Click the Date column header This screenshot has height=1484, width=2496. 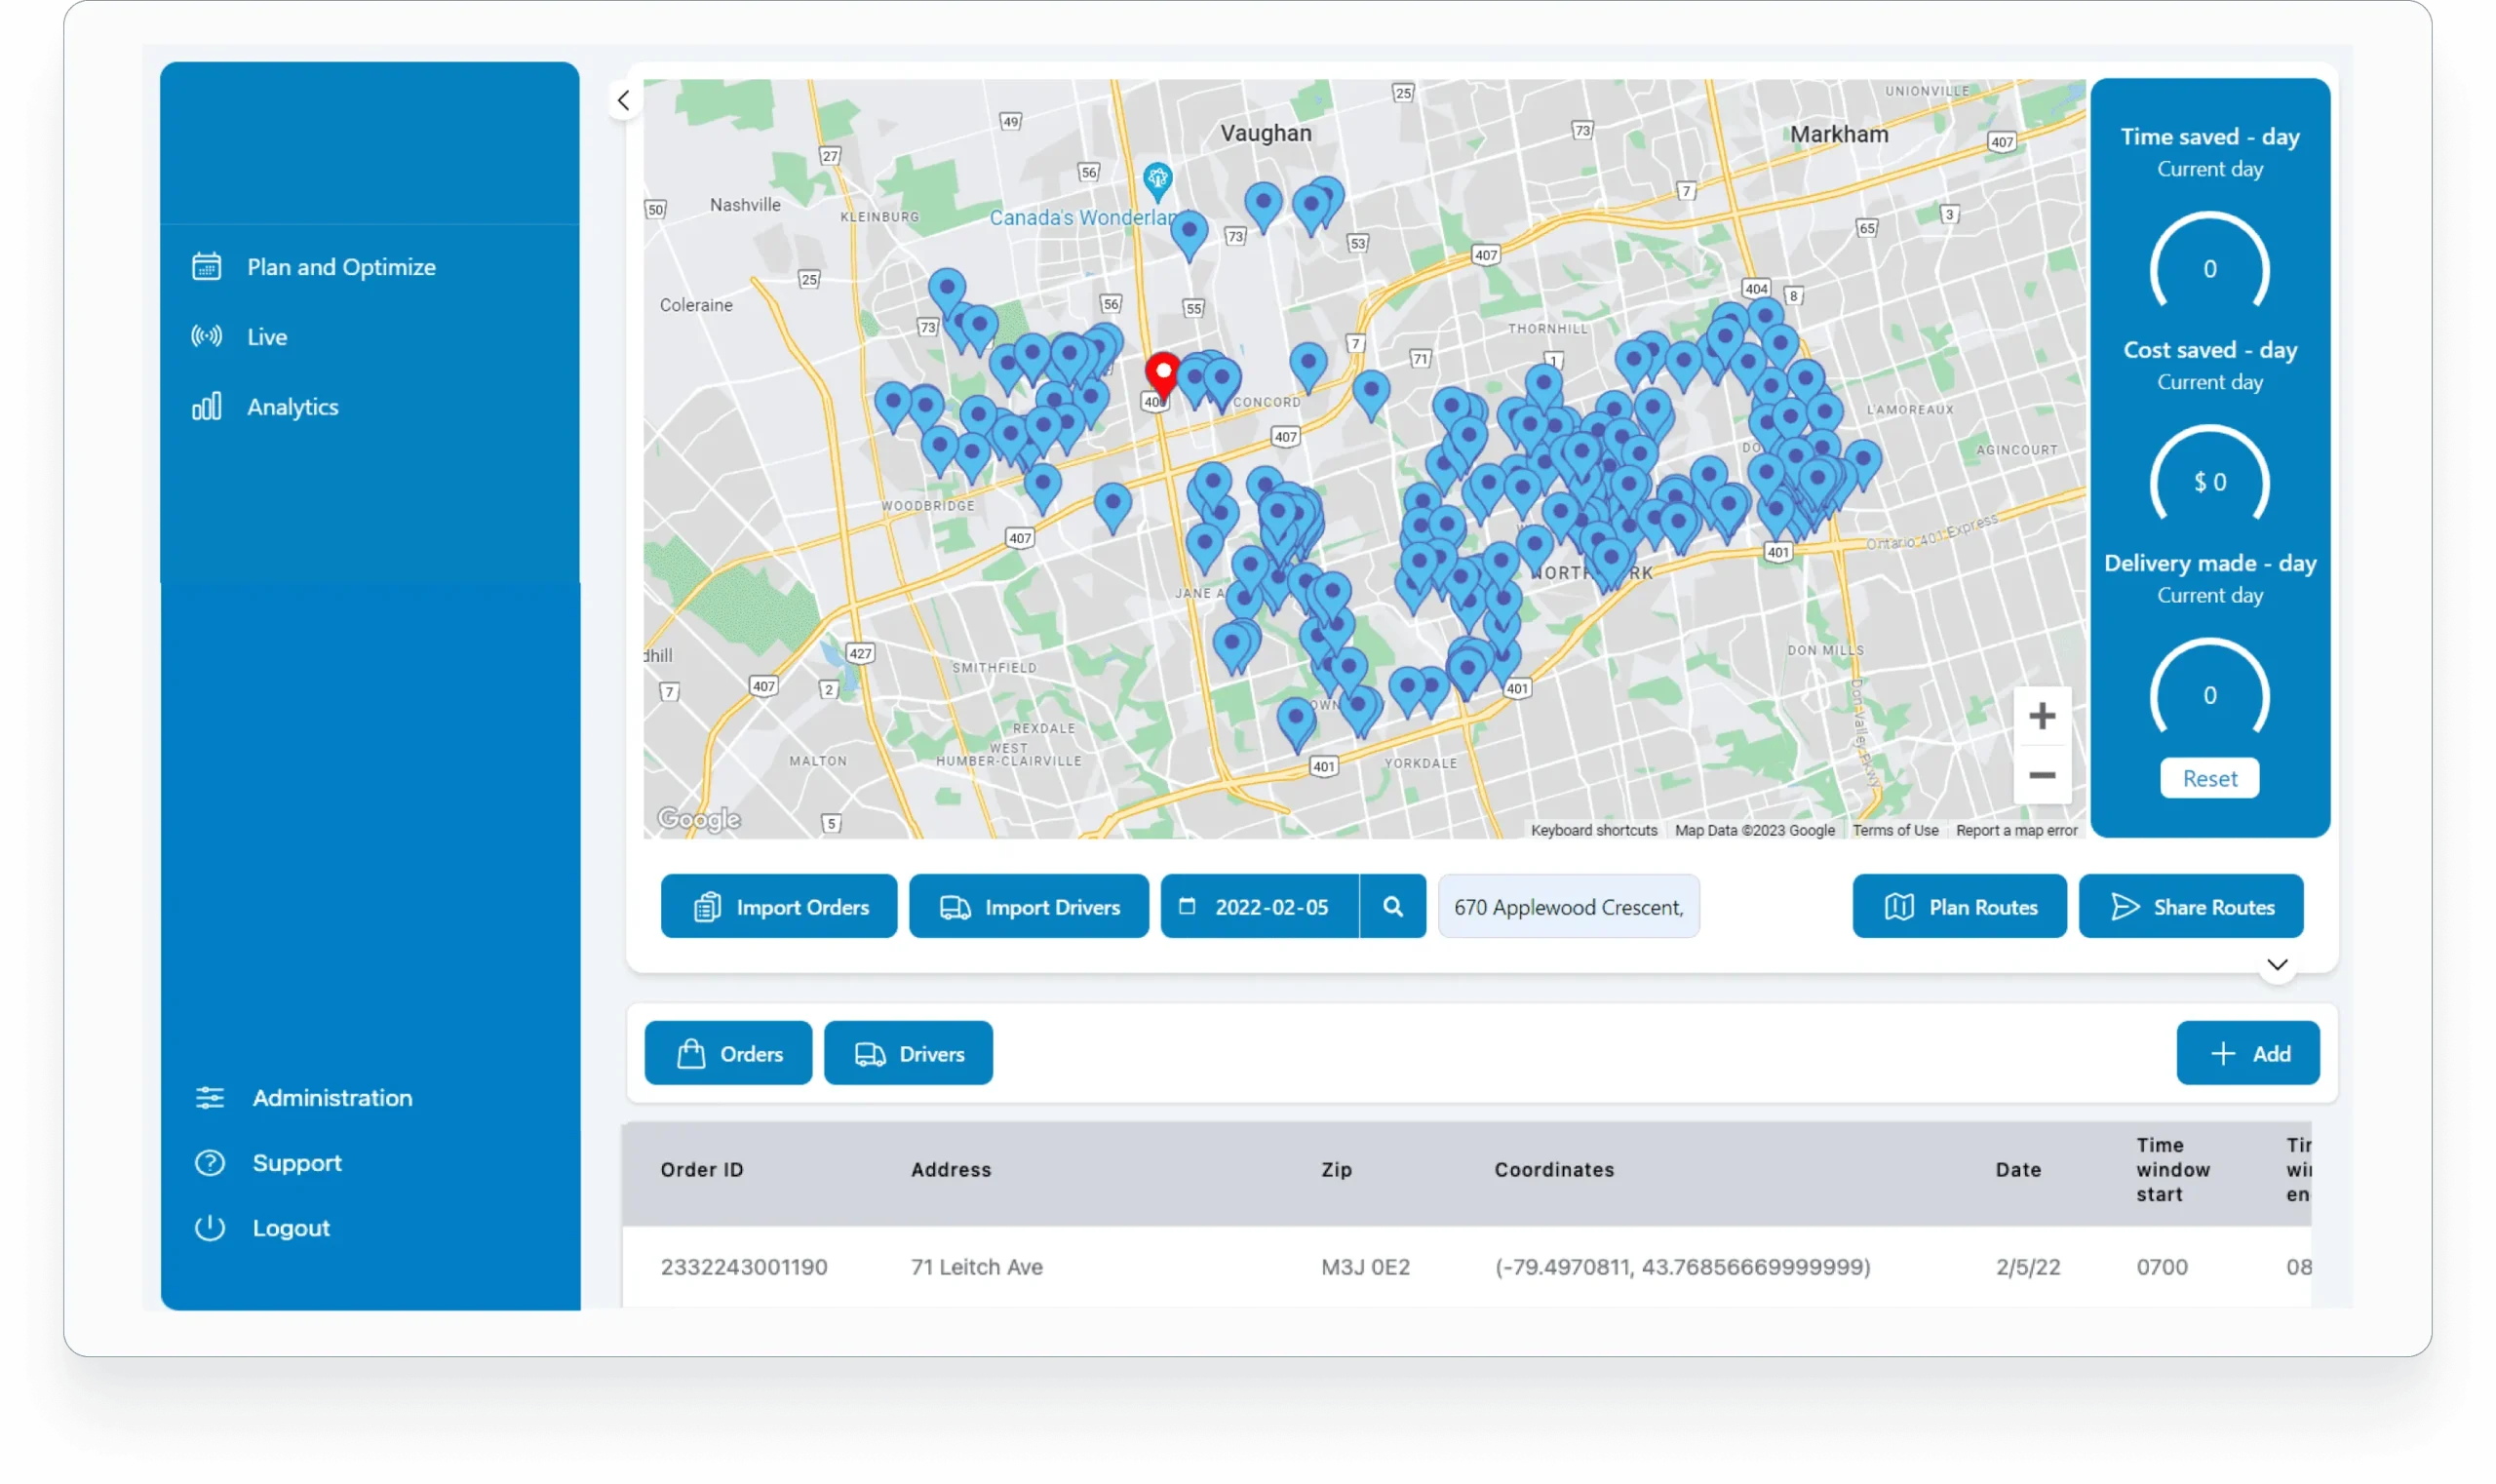coord(2017,1169)
